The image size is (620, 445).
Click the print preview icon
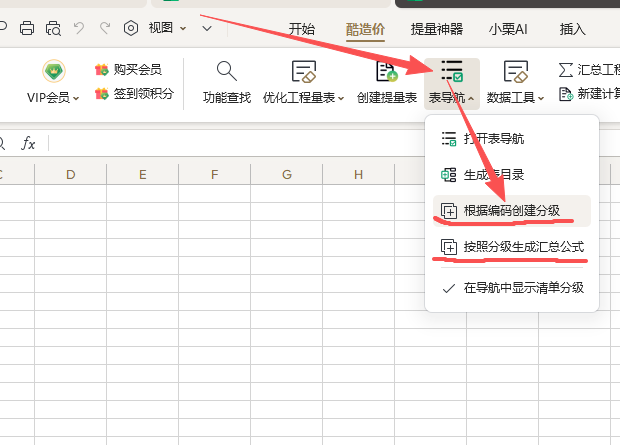point(53,29)
